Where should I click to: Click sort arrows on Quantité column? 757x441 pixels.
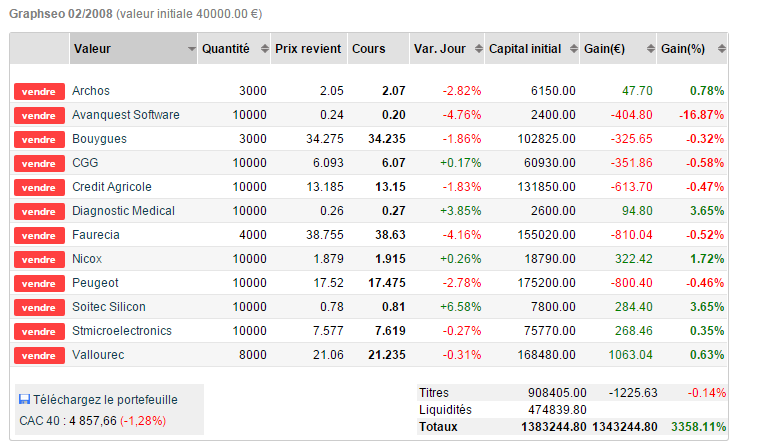point(265,48)
